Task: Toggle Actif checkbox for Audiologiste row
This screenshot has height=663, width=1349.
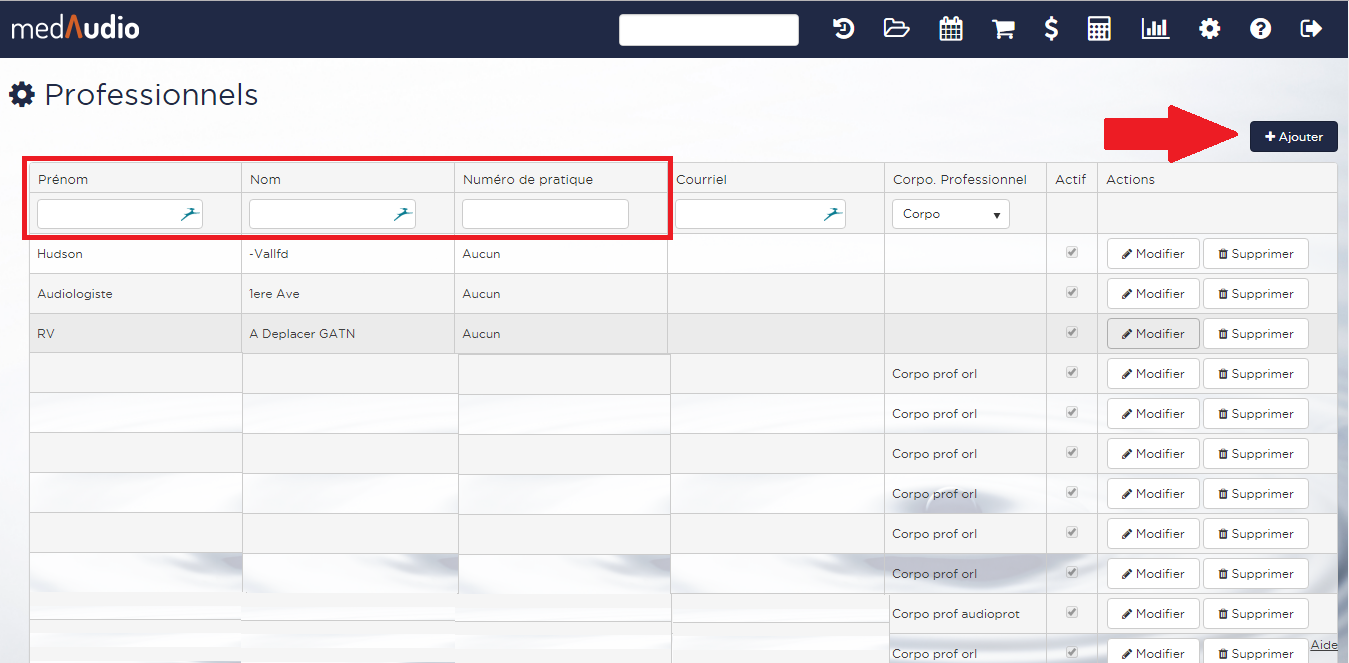Action: (1072, 293)
